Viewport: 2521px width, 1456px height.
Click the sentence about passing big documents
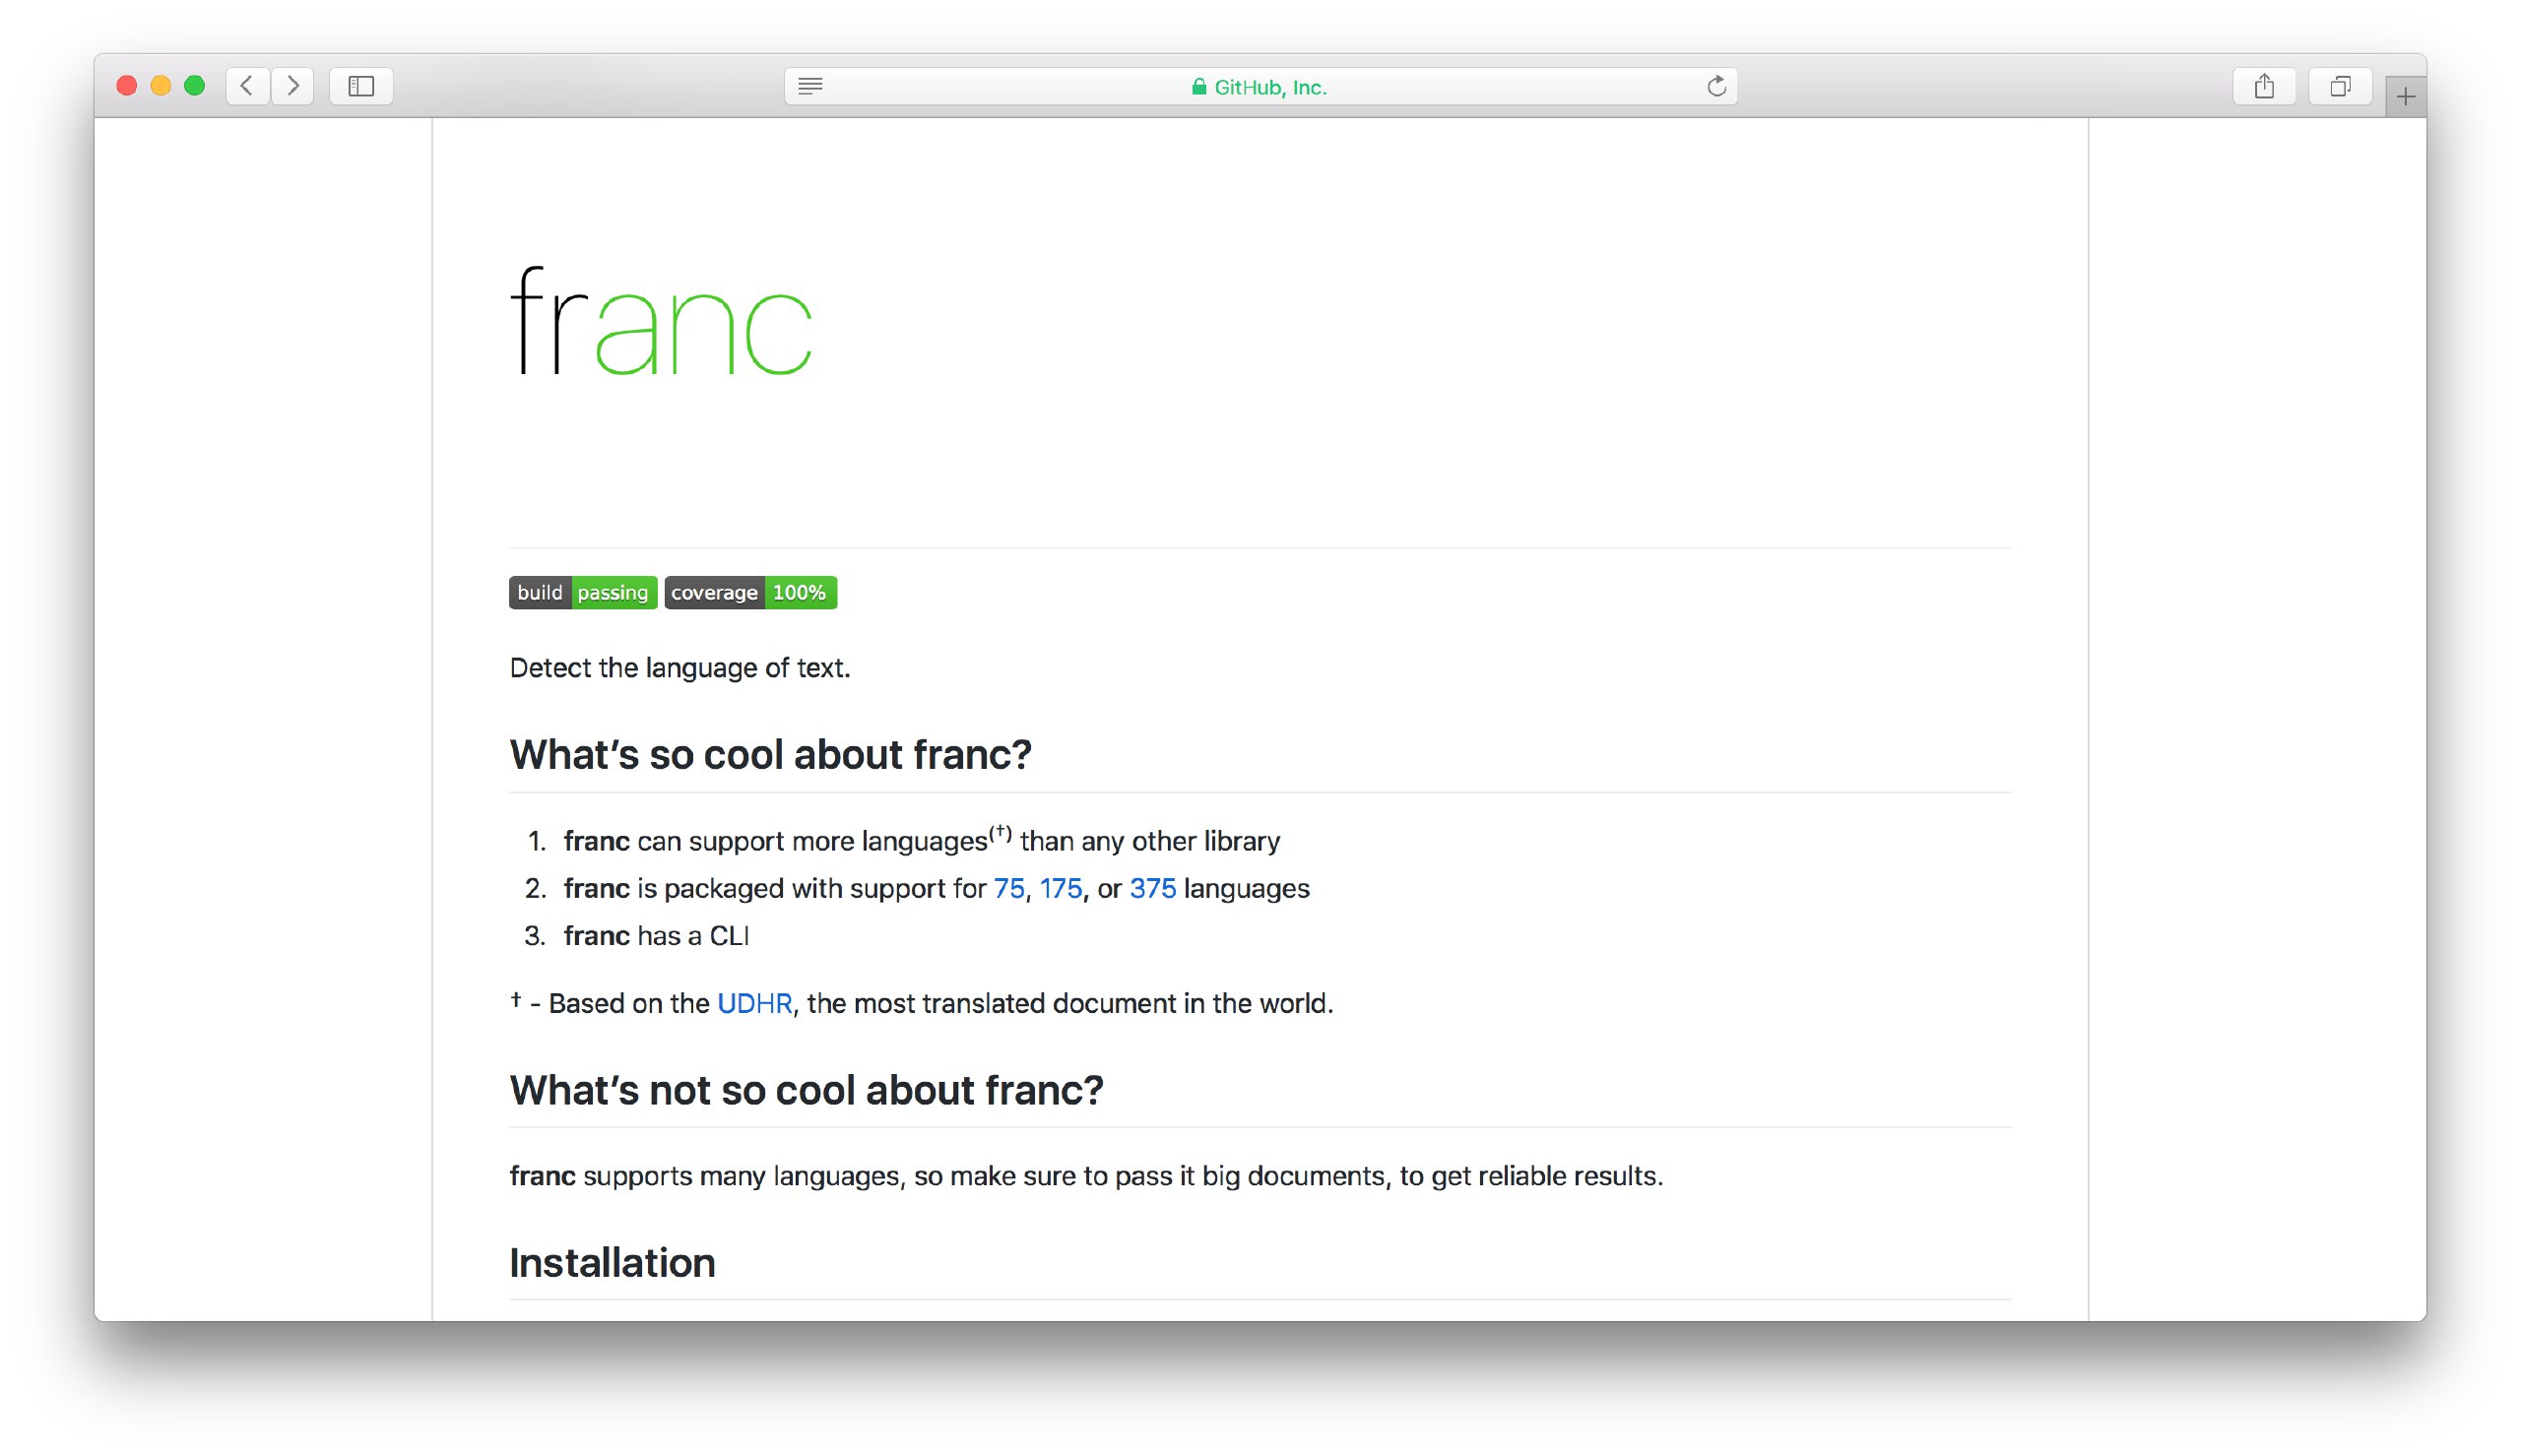coord(1086,1175)
